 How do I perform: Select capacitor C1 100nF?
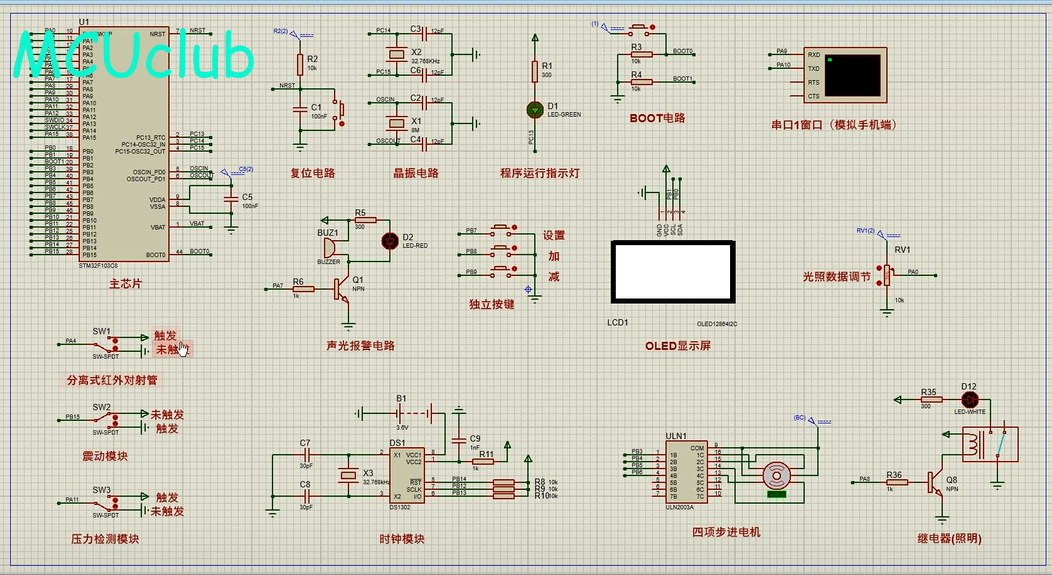click(x=300, y=110)
